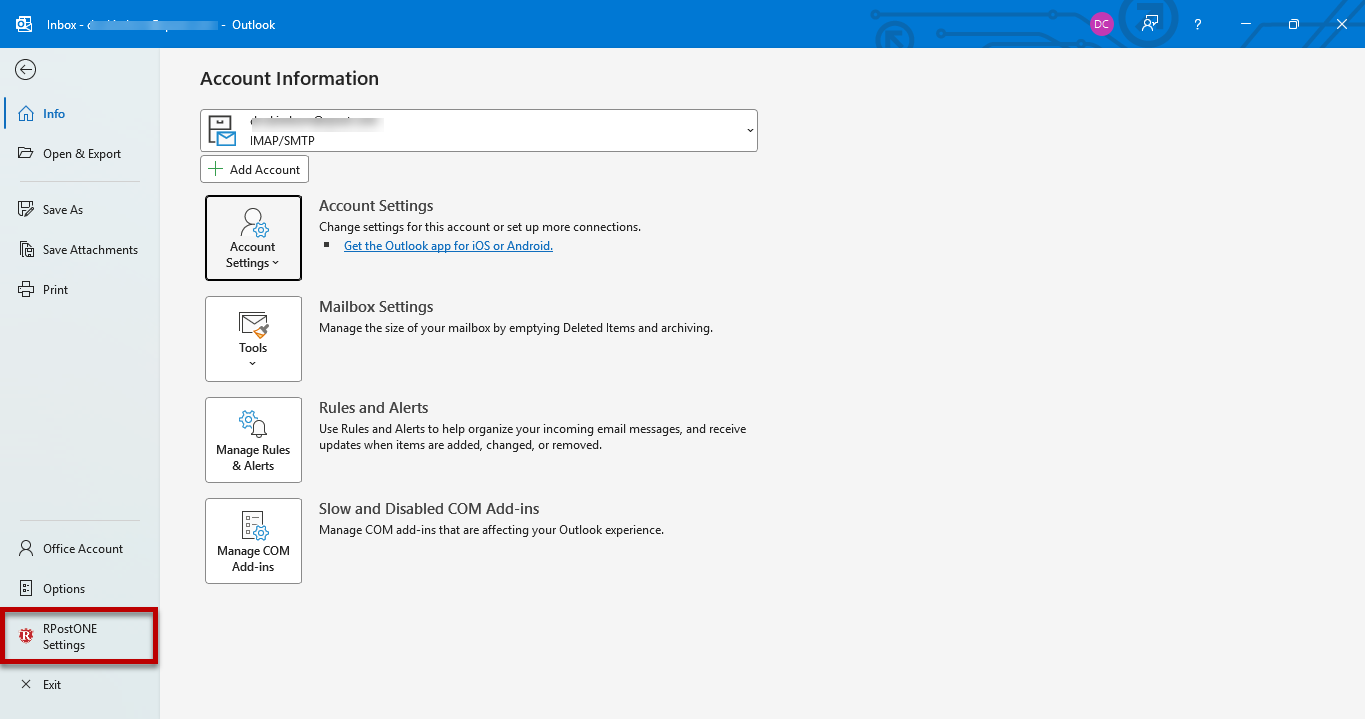Click the question mark help icon
The height and width of the screenshot is (719, 1365).
click(1198, 24)
